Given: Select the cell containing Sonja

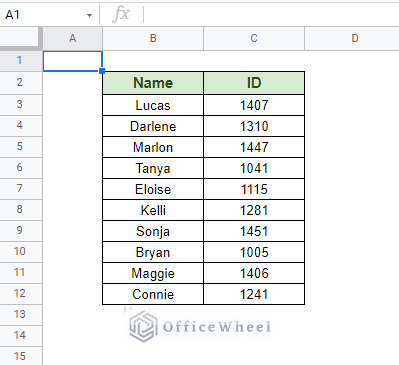Looking at the screenshot, I should point(153,231).
